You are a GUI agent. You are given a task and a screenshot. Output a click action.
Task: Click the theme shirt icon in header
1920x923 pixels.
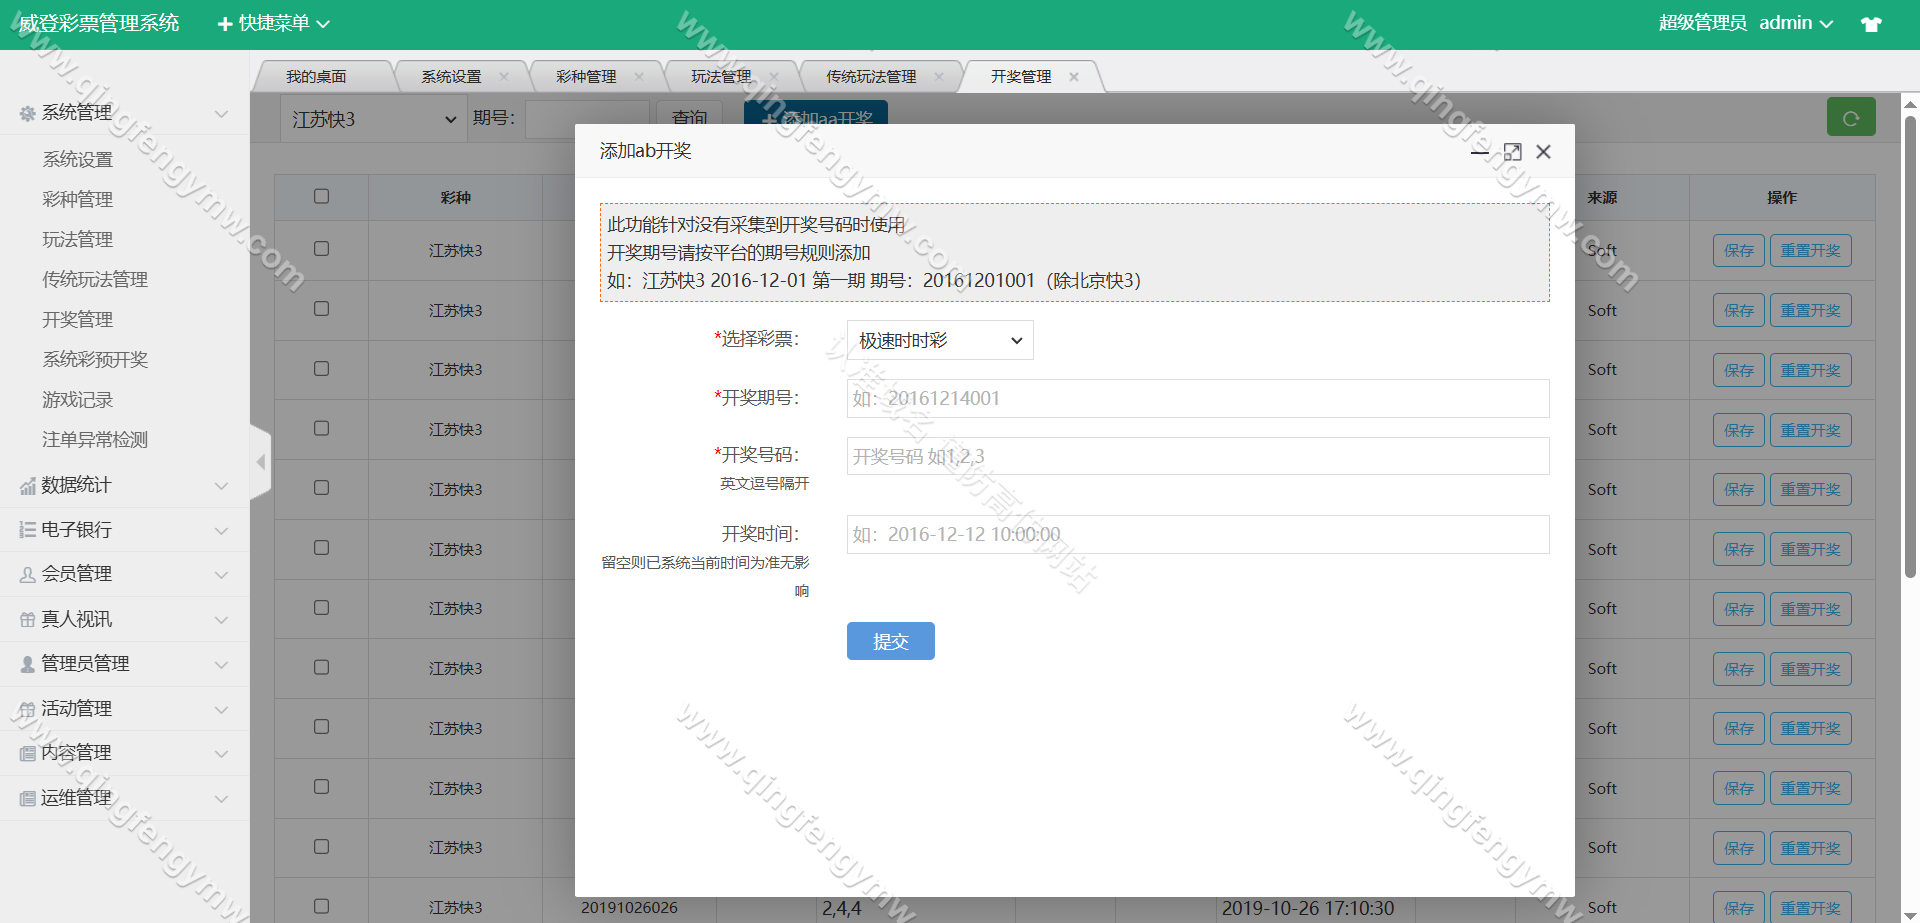[1871, 24]
